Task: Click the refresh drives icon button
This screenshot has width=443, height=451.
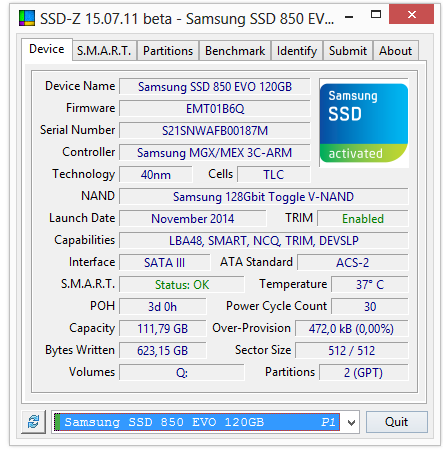Action: pos(33,422)
